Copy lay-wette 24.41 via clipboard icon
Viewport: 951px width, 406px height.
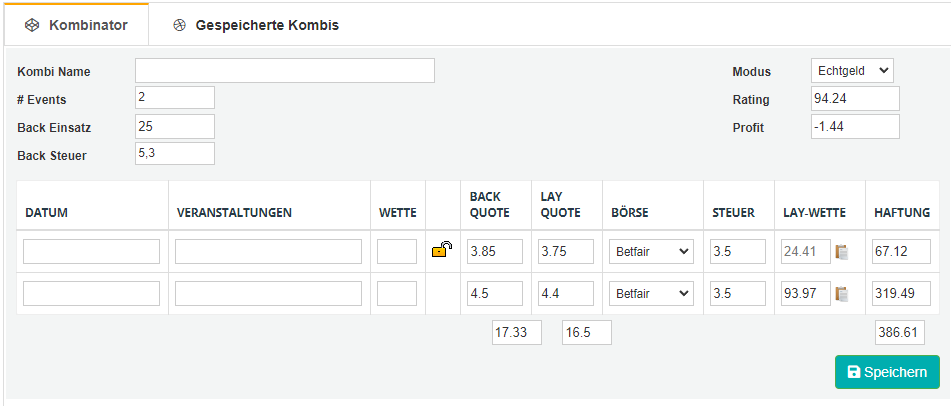pos(841,251)
